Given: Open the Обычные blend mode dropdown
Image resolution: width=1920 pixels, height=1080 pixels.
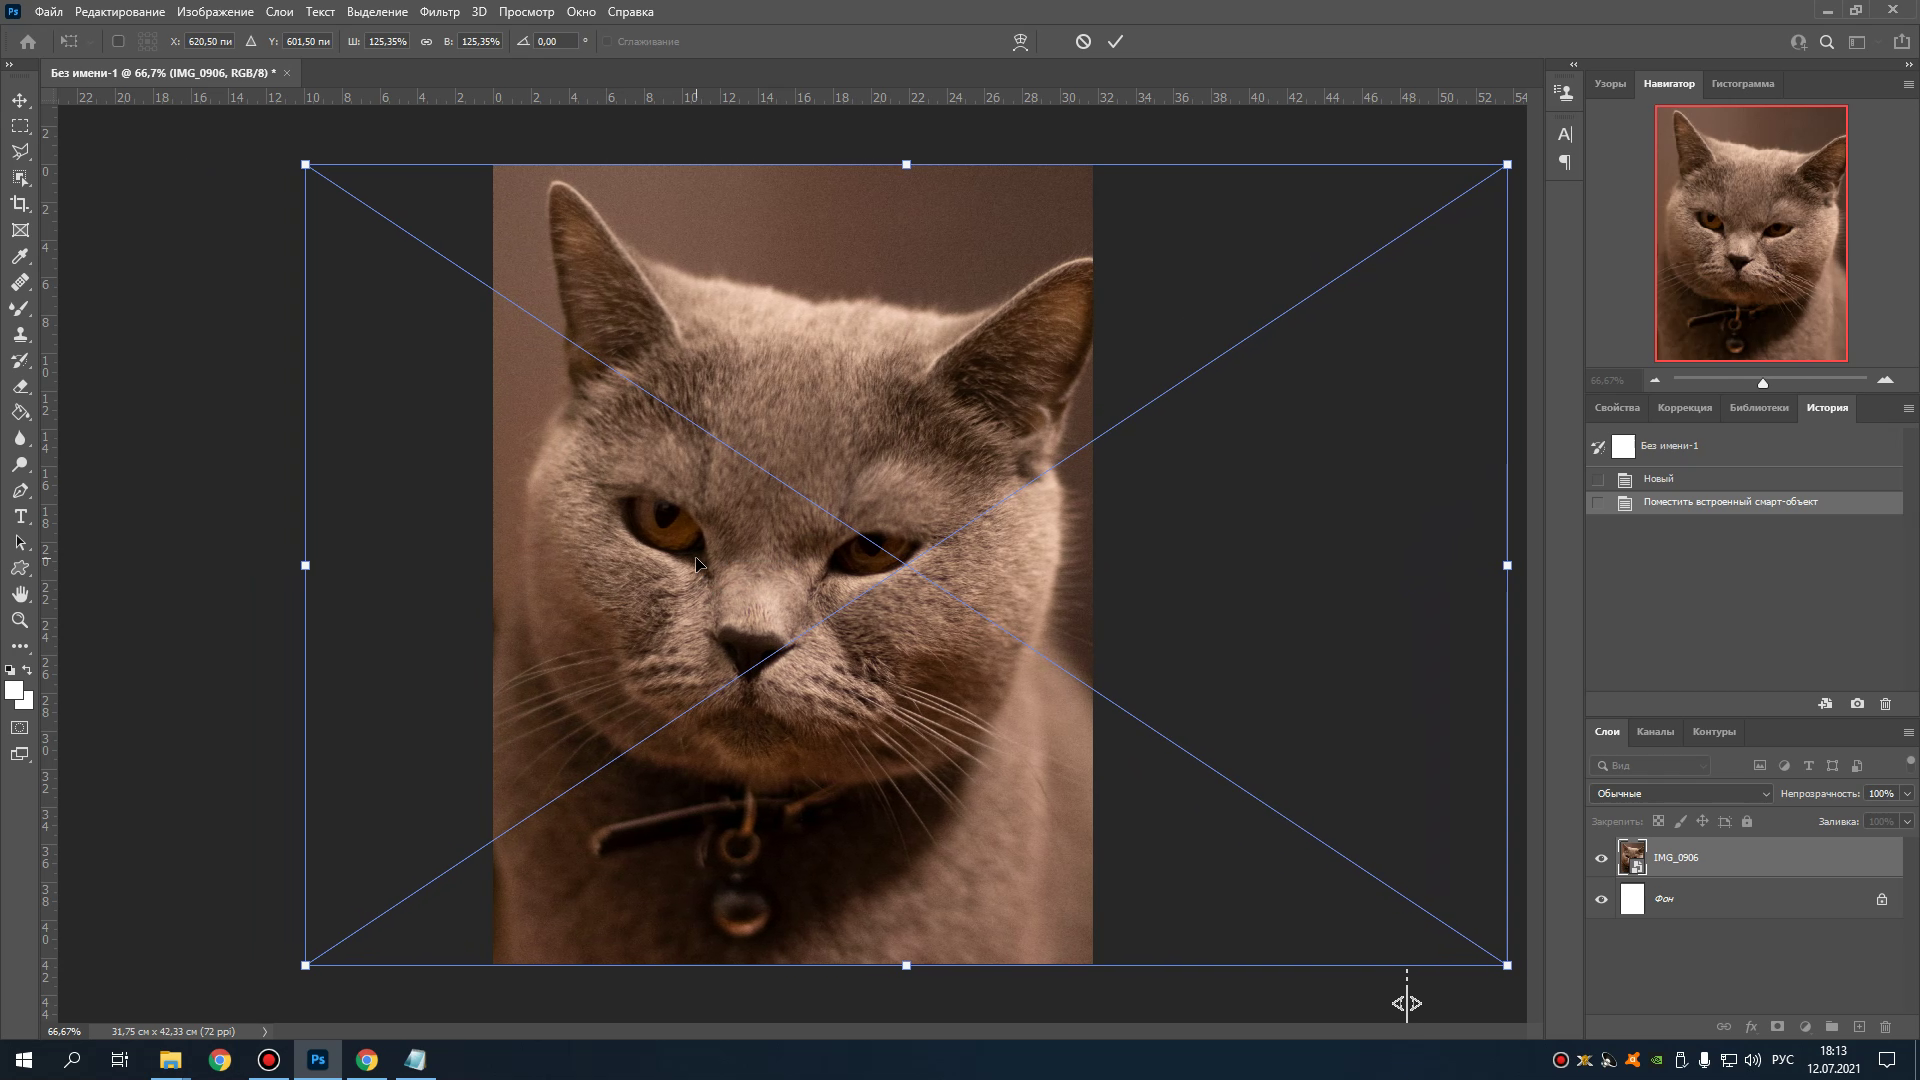Looking at the screenshot, I should [x=1681, y=794].
